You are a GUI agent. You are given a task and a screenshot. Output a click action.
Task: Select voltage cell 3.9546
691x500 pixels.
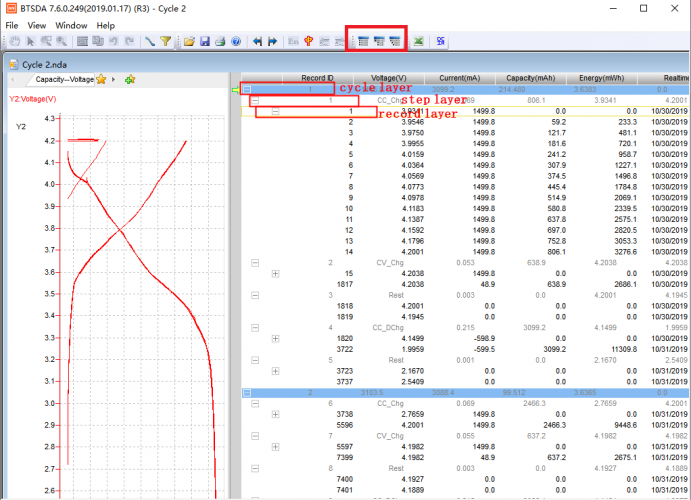point(412,122)
